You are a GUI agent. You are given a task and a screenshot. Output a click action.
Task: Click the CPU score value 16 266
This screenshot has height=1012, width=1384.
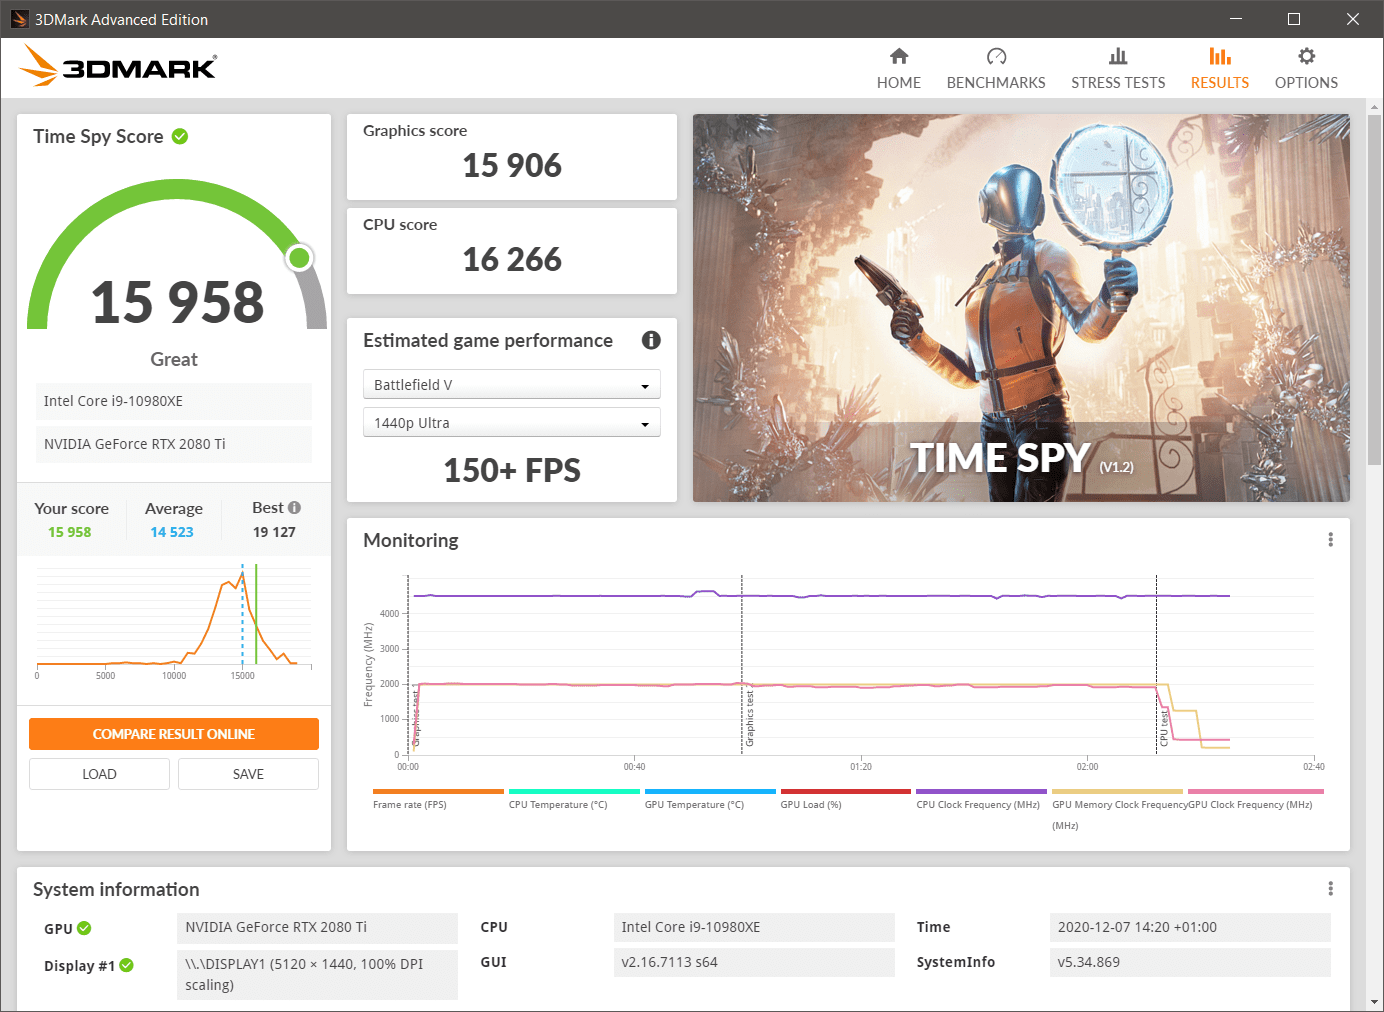point(512,260)
